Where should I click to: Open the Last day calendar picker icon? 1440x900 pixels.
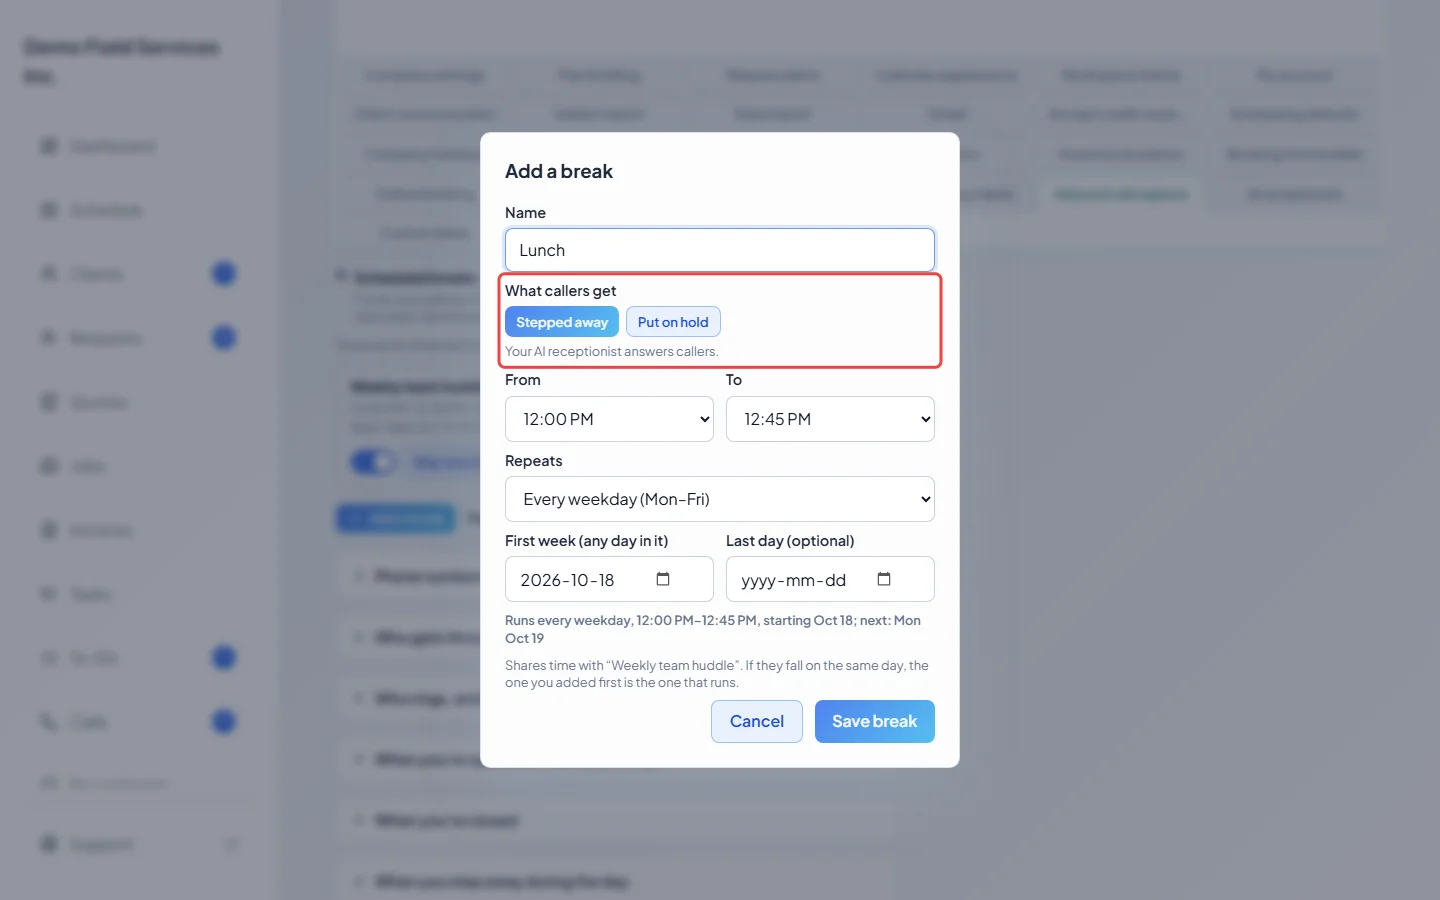(884, 579)
